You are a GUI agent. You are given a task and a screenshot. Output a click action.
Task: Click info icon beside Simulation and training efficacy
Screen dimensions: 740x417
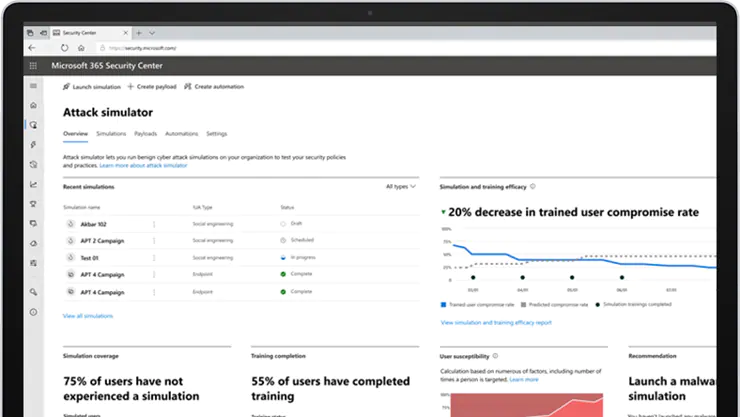pos(532,186)
